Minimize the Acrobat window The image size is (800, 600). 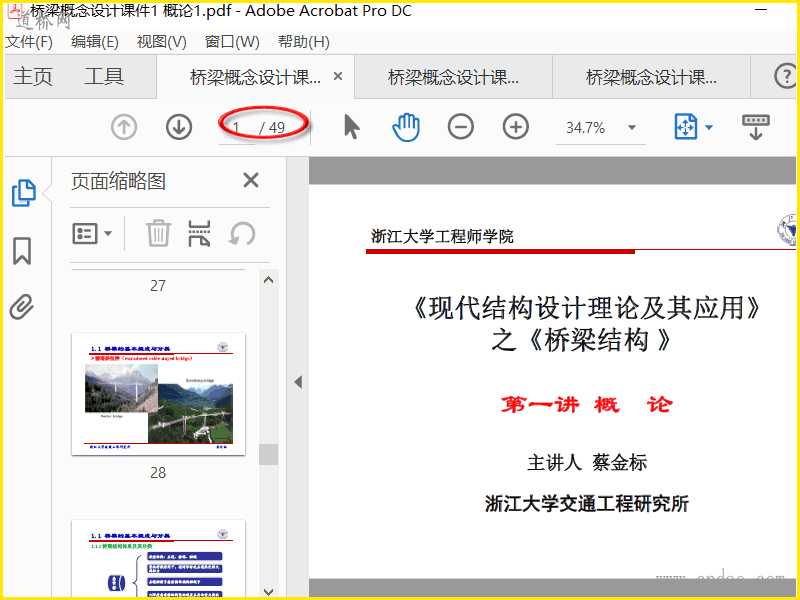(x=761, y=10)
